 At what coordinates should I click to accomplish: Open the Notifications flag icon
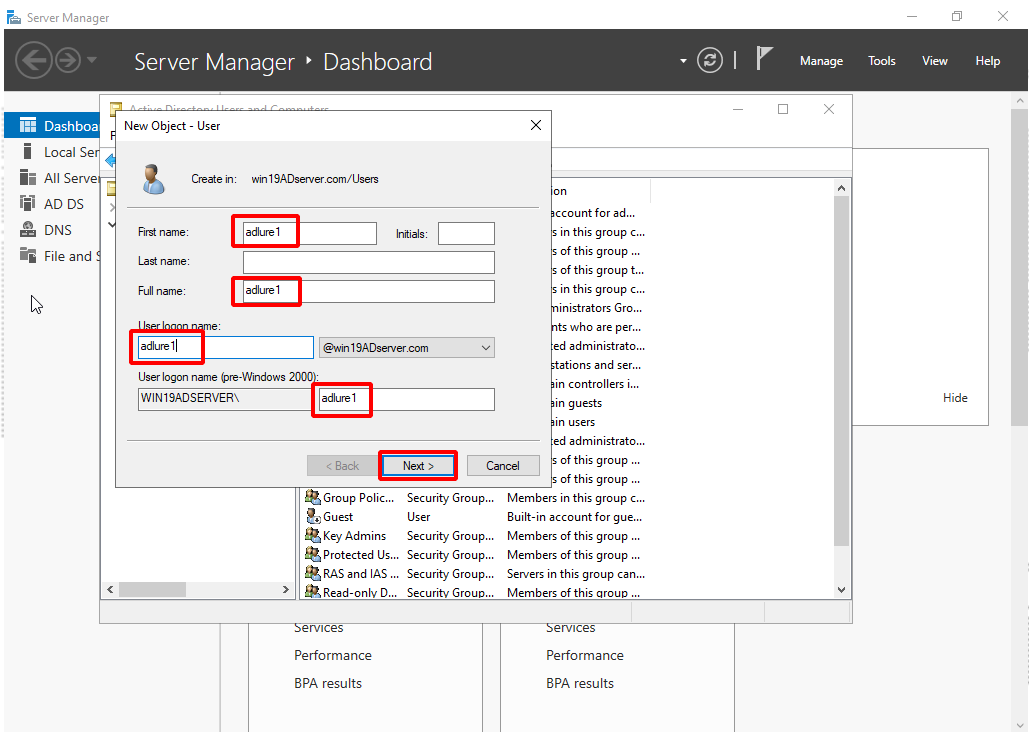coord(764,60)
